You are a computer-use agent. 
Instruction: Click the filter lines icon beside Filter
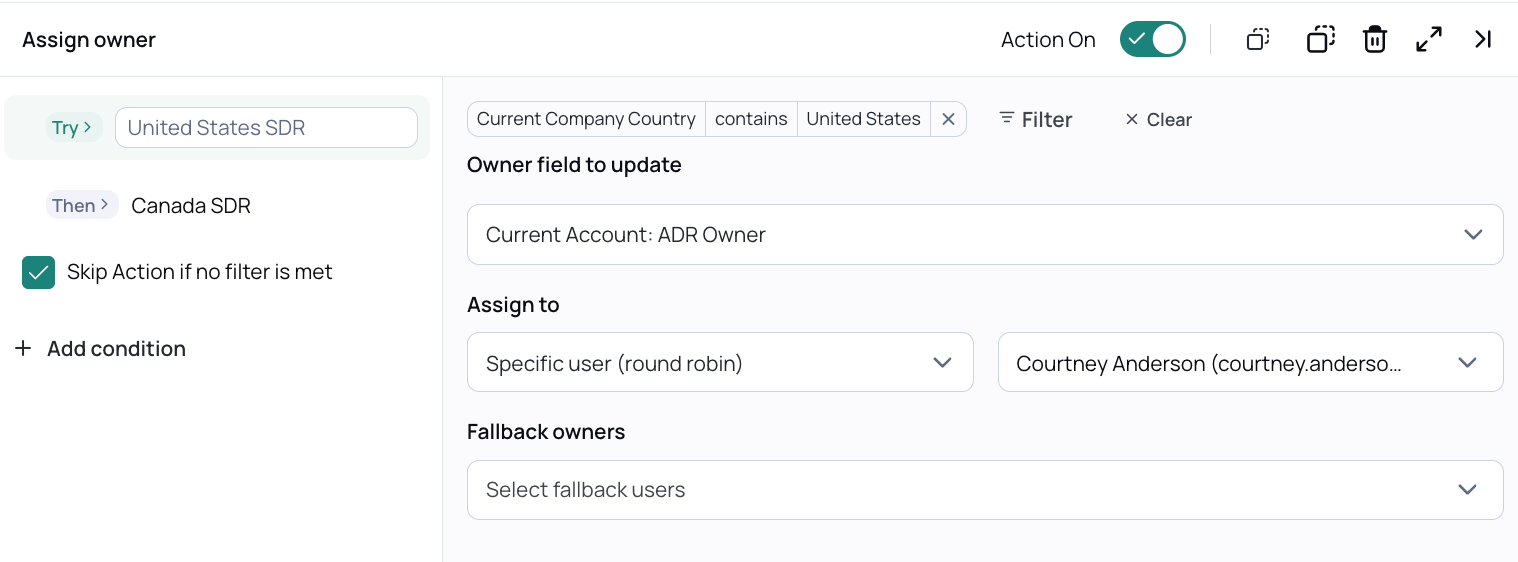click(x=1007, y=118)
